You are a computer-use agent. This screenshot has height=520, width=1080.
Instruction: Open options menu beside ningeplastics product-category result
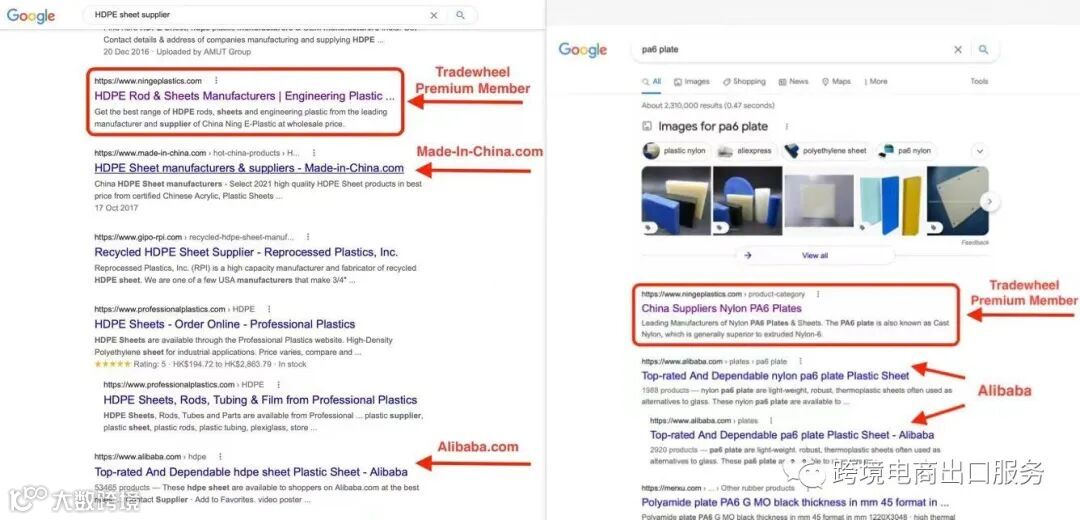[x=818, y=294]
